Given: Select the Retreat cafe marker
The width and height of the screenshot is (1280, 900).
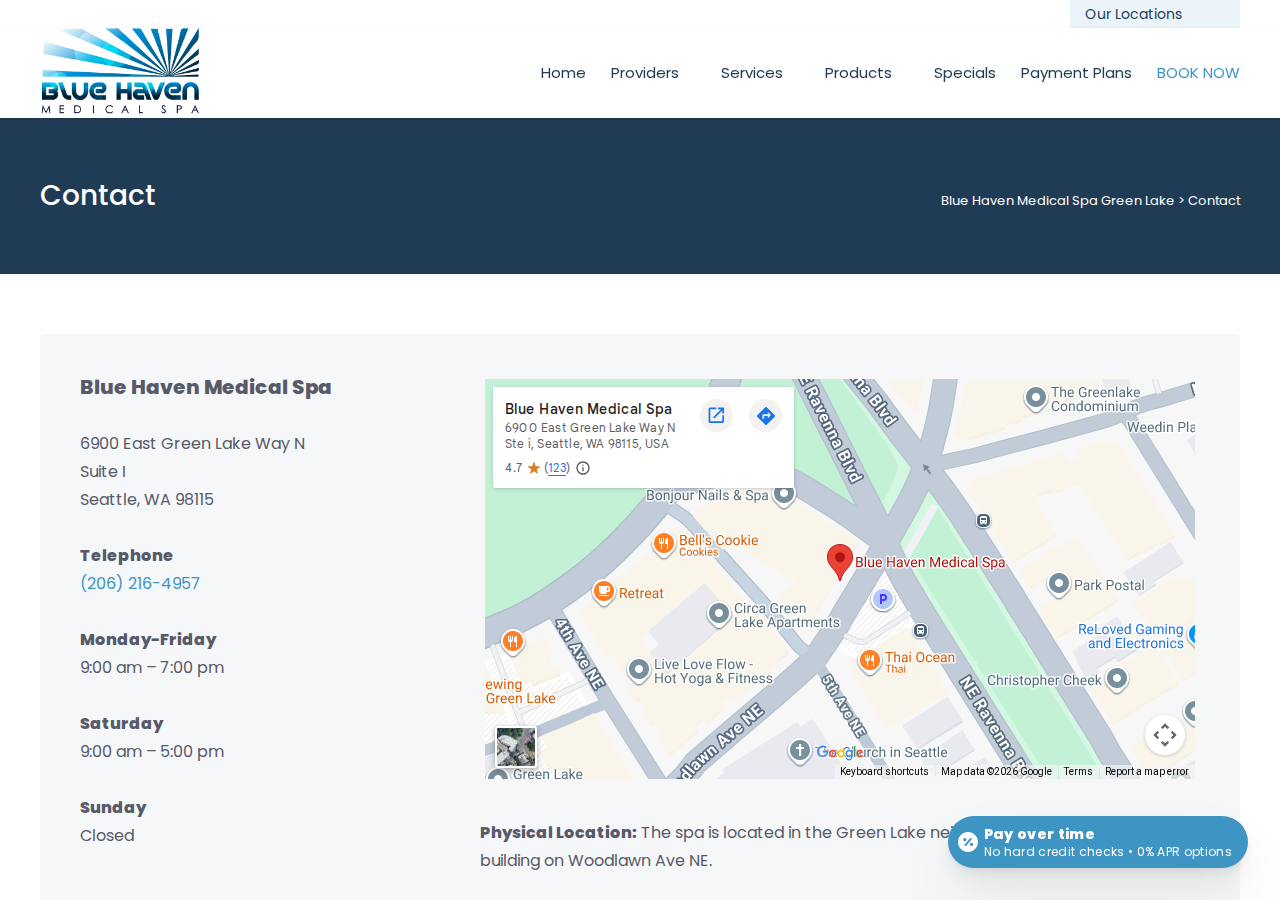Looking at the screenshot, I should (x=603, y=592).
